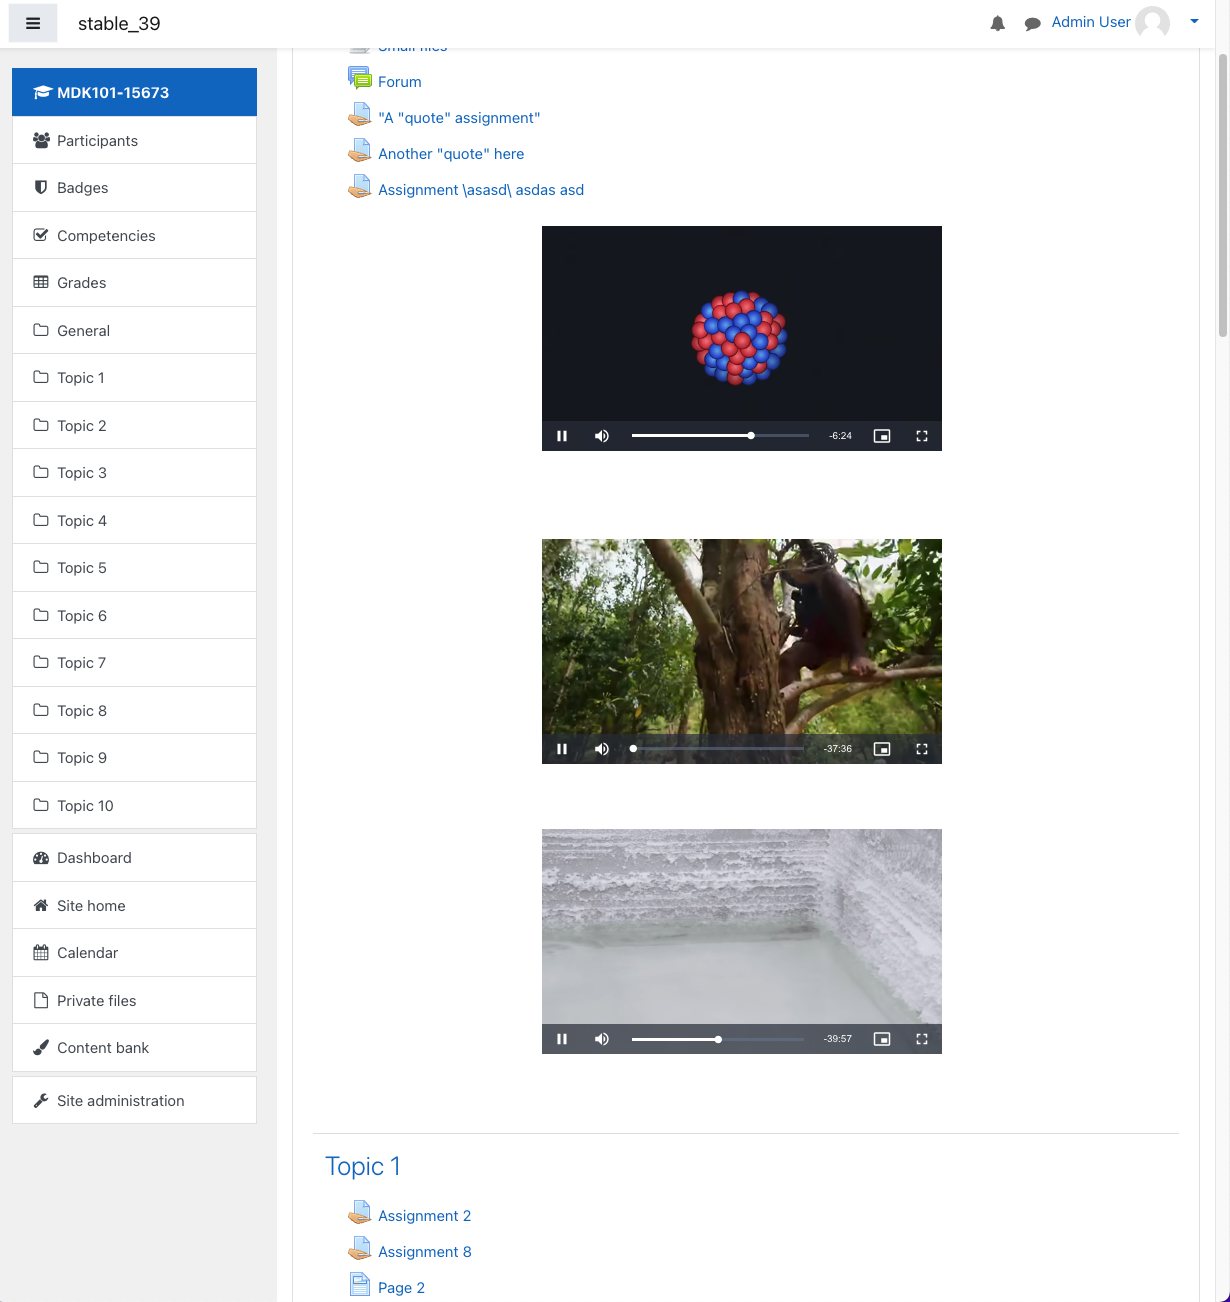The height and width of the screenshot is (1302, 1230).
Task: Jump to Topic 10 in the sidebar
Action: click(x=134, y=805)
